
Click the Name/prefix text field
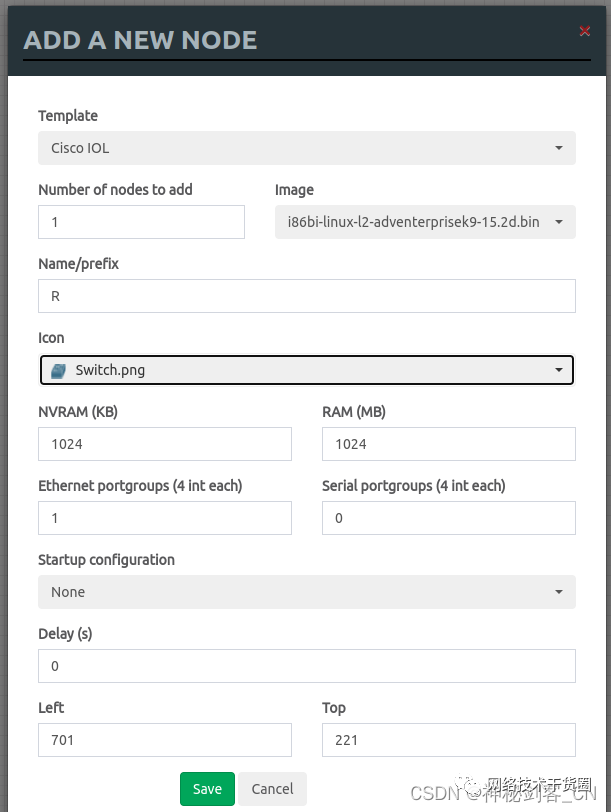(x=306, y=296)
